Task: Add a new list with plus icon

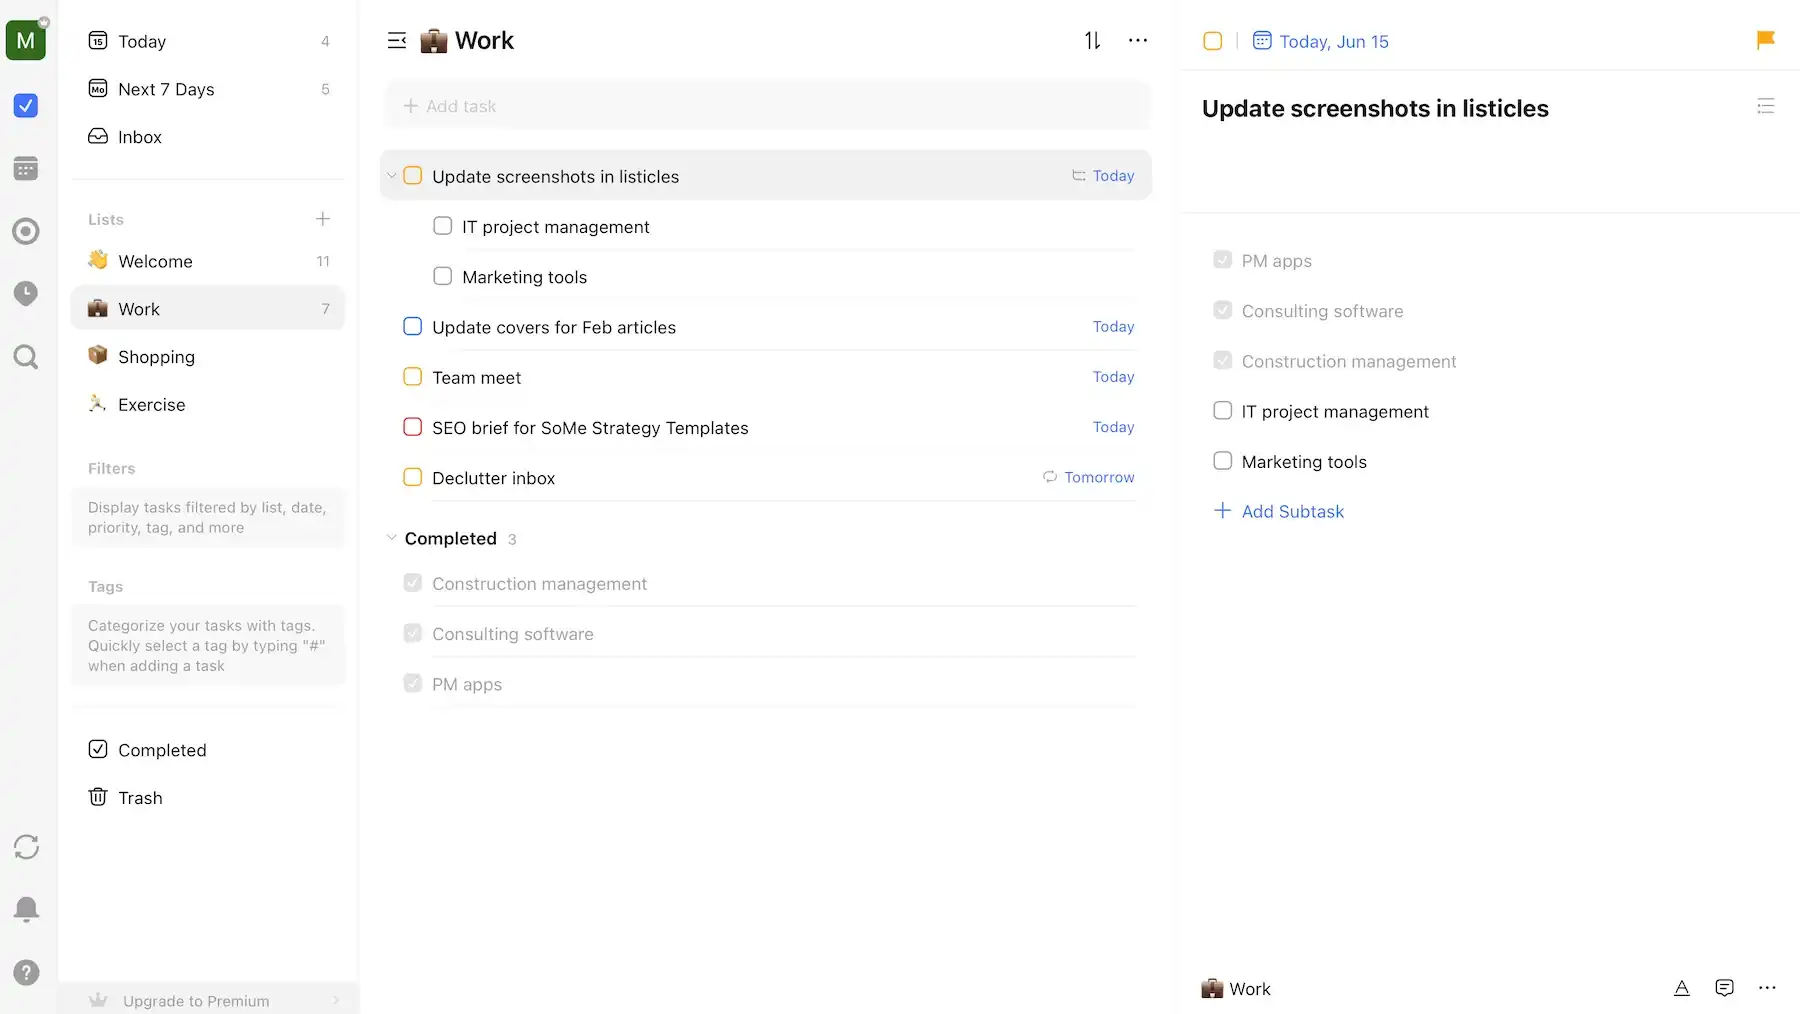Action: 323,219
